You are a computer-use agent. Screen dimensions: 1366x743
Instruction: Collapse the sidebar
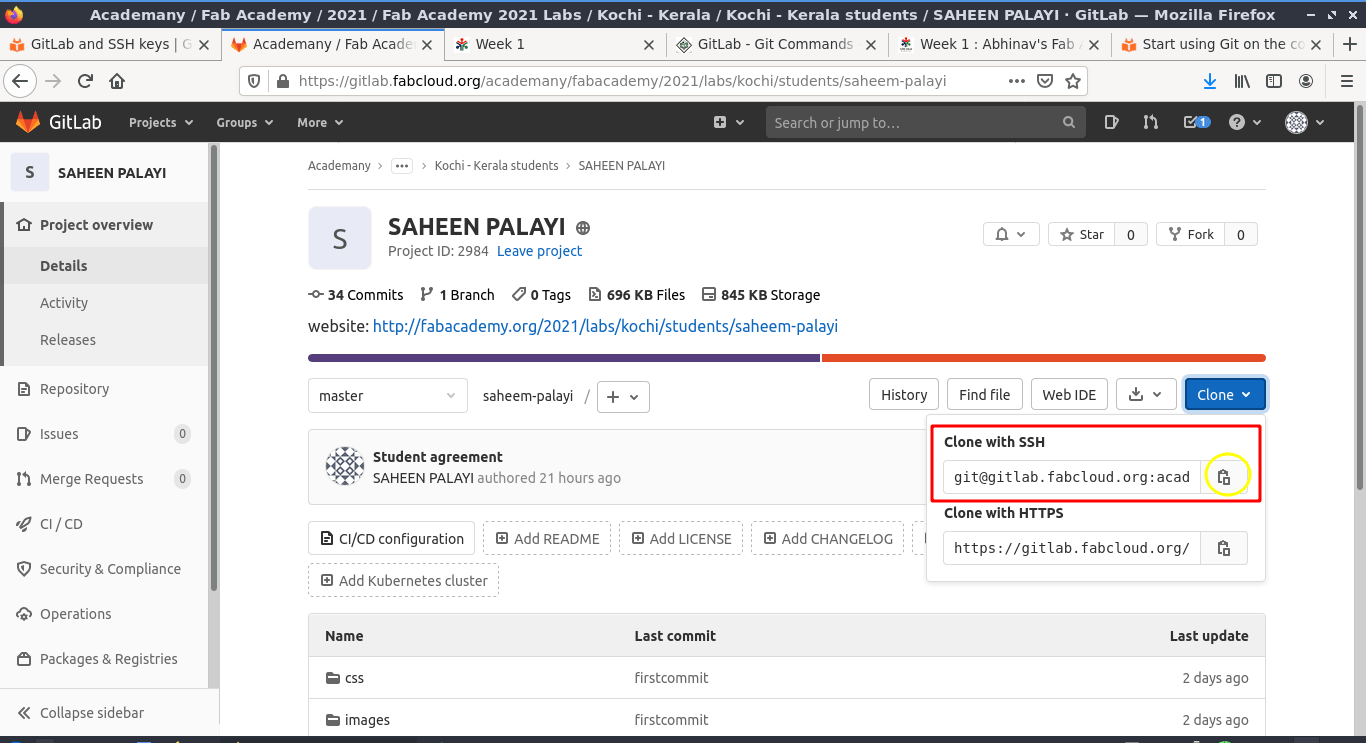[x=80, y=713]
